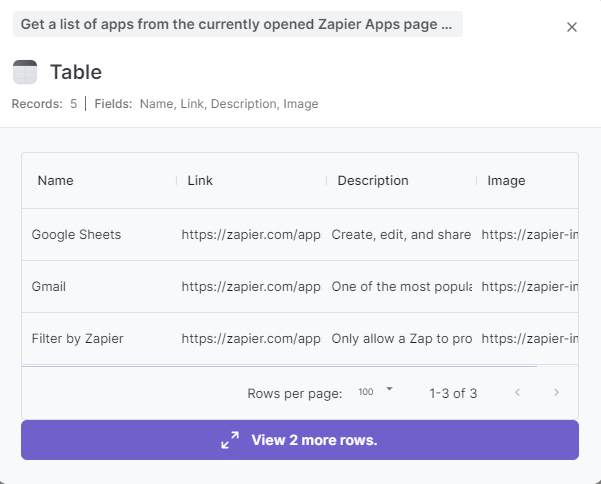Viewport: 601px width, 484px height.
Task: Click the expand arrows icon in View more rows
Action: click(x=230, y=440)
